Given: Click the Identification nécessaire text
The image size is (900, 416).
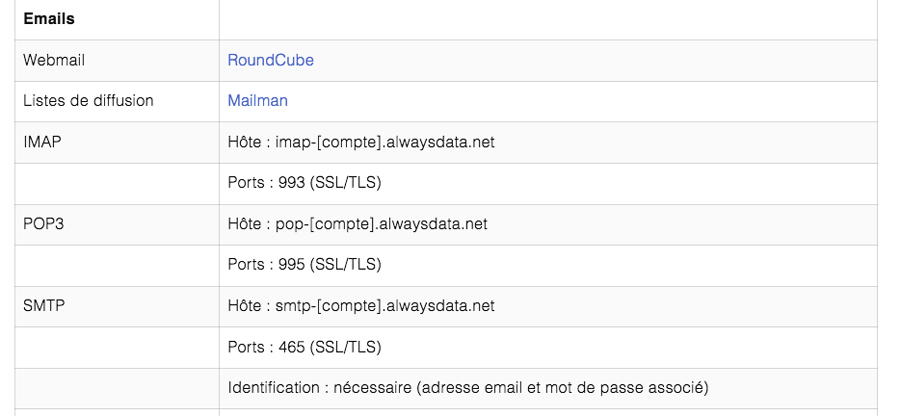Looking at the screenshot, I should pos(468,388).
